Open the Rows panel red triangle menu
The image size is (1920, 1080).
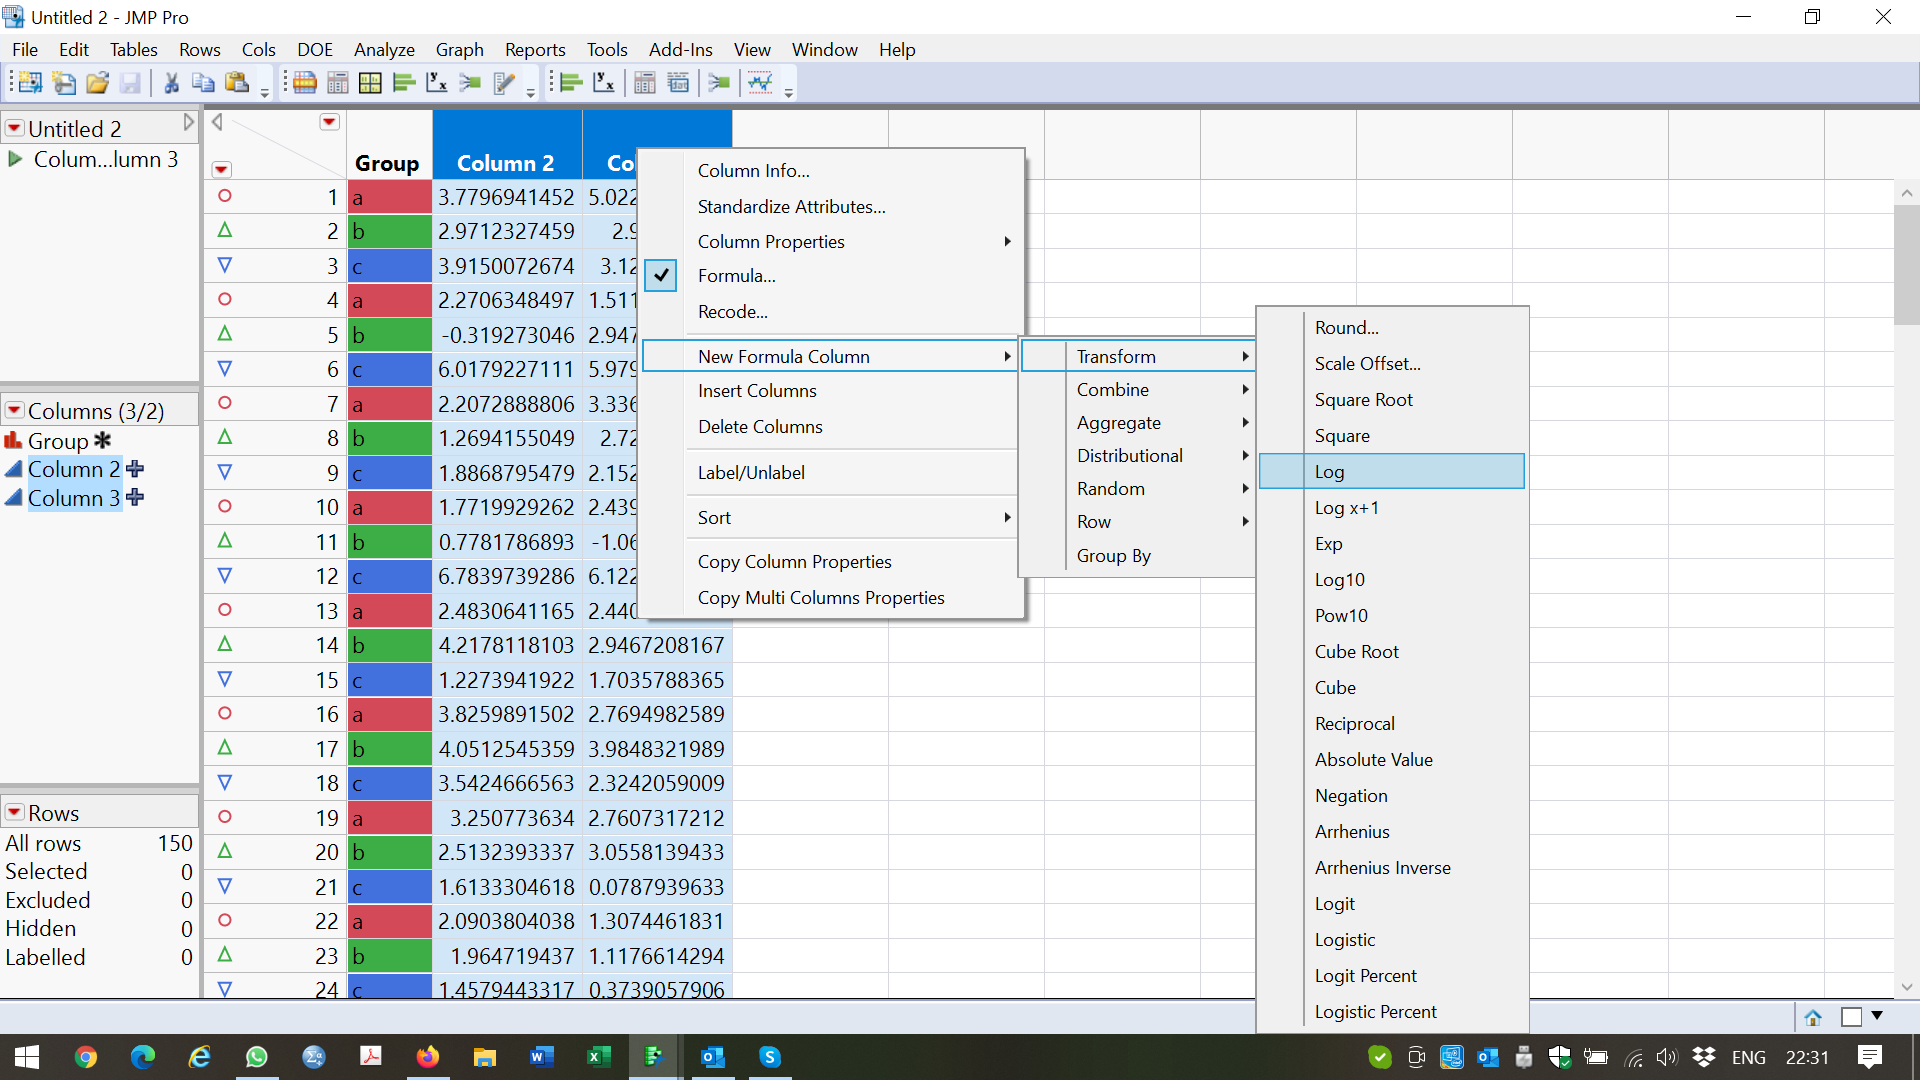15,812
